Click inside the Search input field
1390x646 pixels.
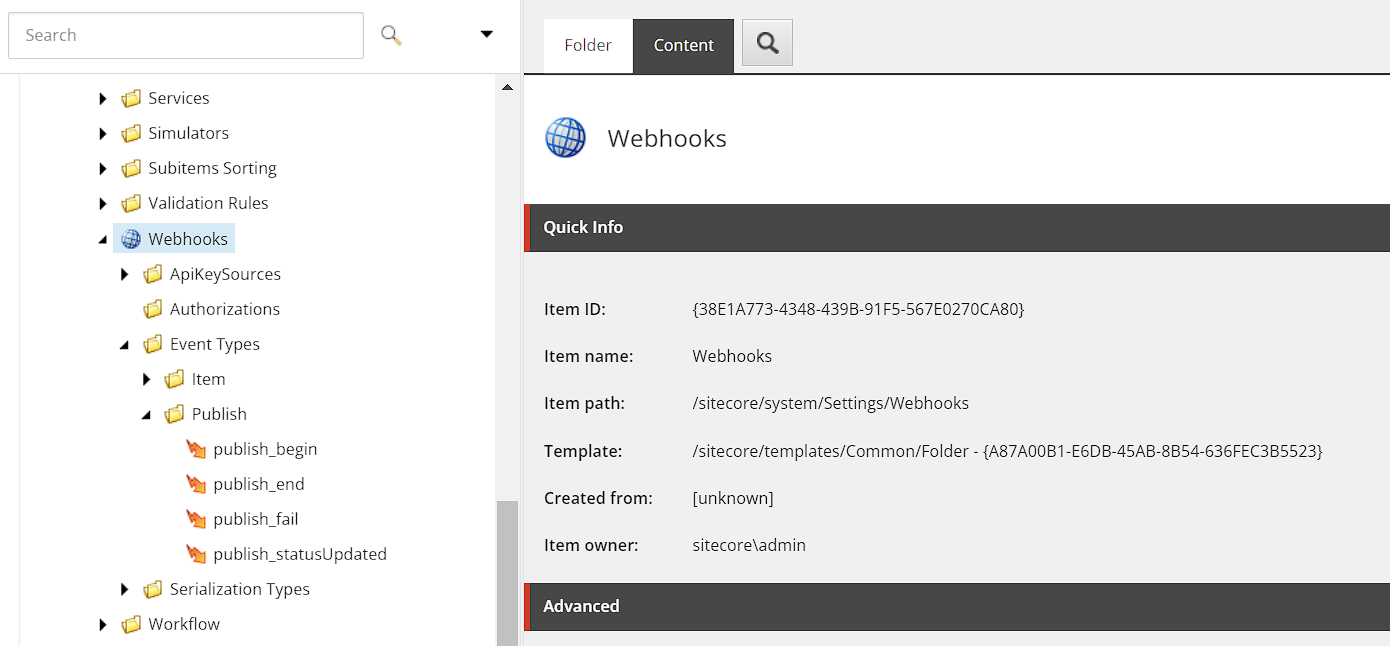(185, 34)
